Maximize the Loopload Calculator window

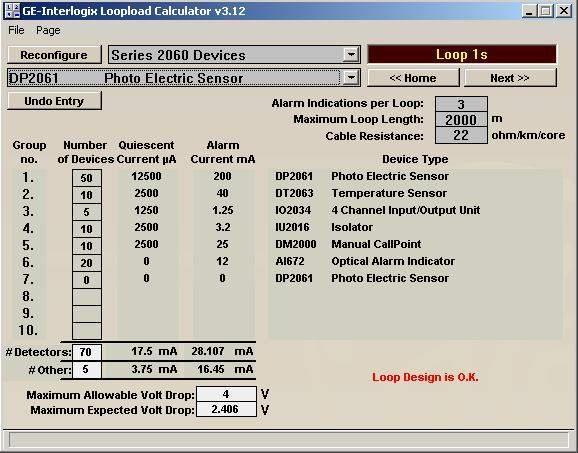(x=546, y=11)
